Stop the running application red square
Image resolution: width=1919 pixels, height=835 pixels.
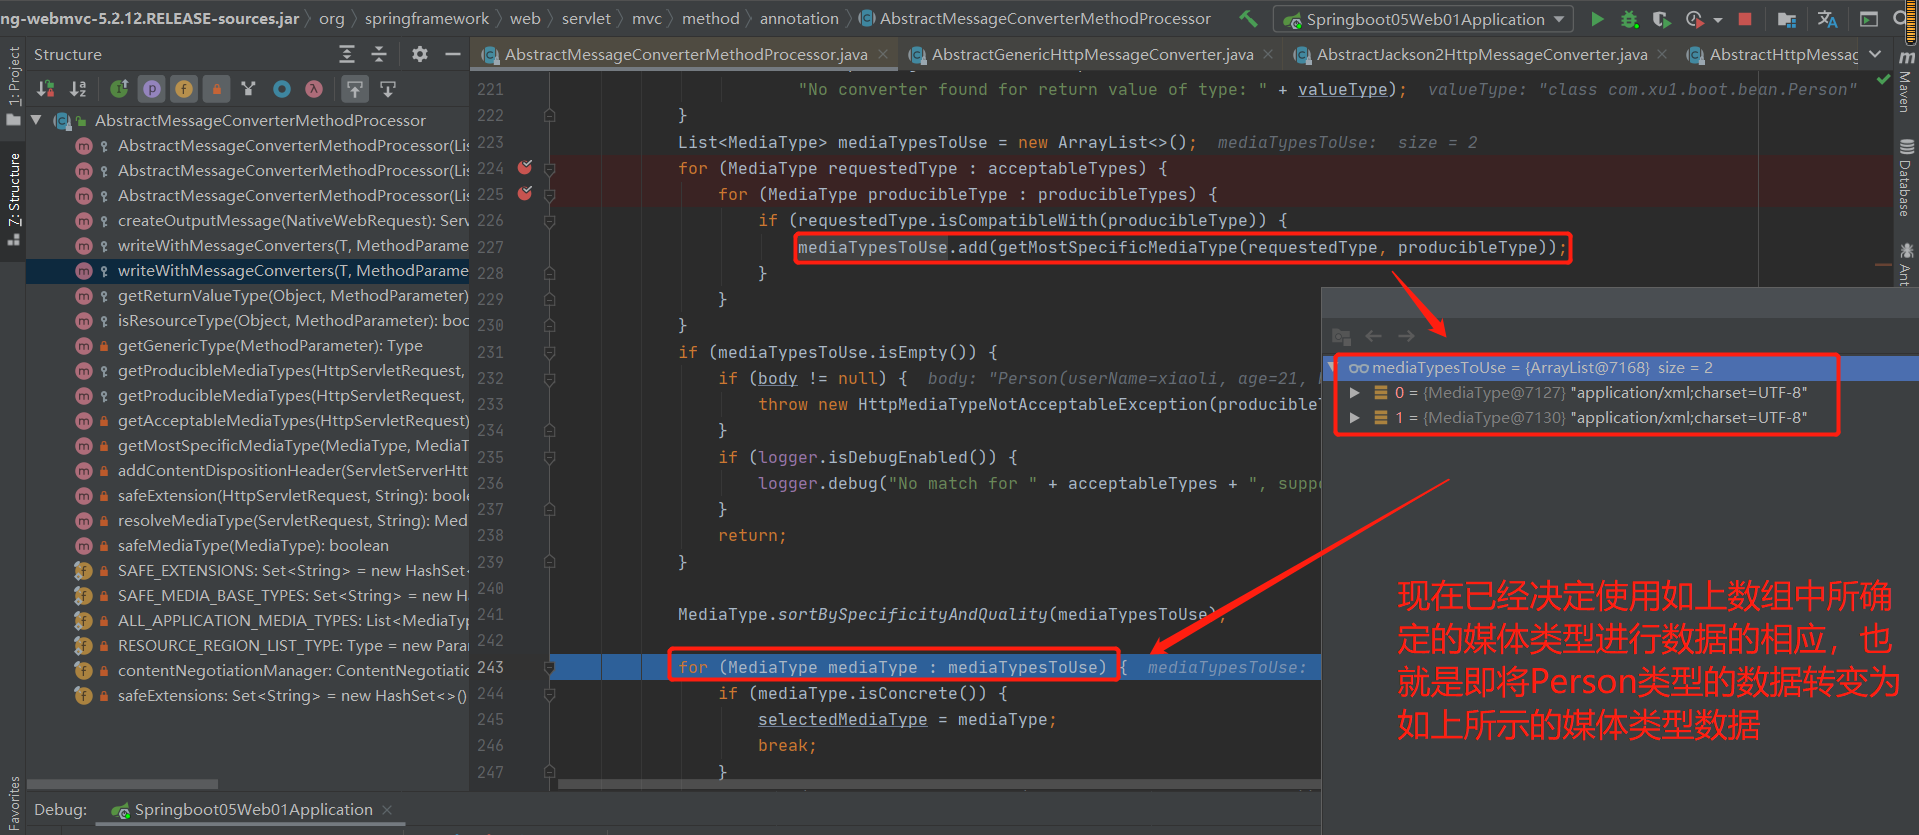pos(1745,19)
